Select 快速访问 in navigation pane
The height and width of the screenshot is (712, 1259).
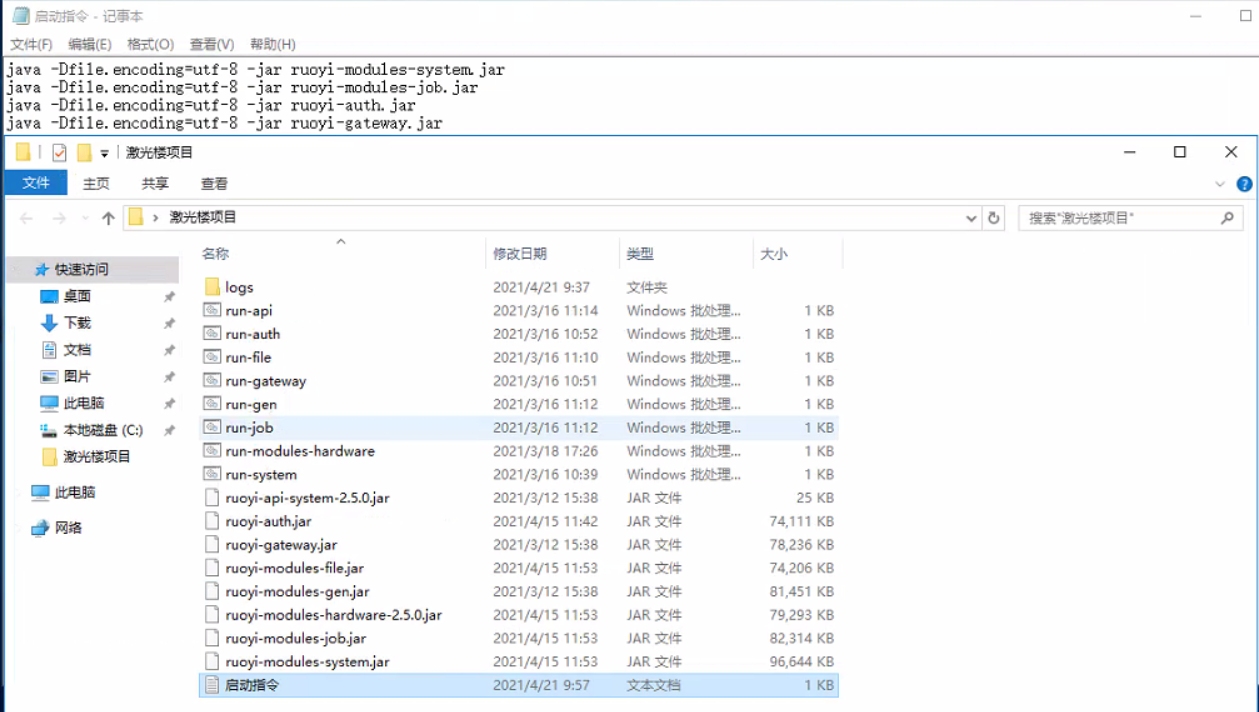(x=82, y=270)
